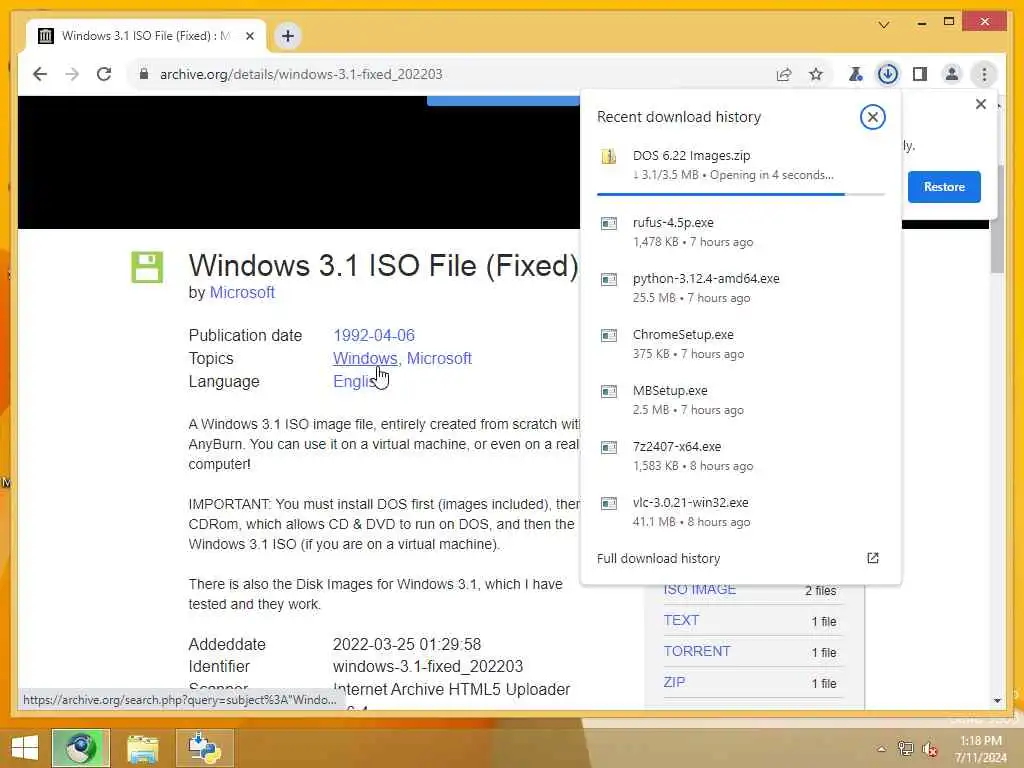Open rufus-4.5p.exe from downloads

pyautogui.click(x=740, y=232)
